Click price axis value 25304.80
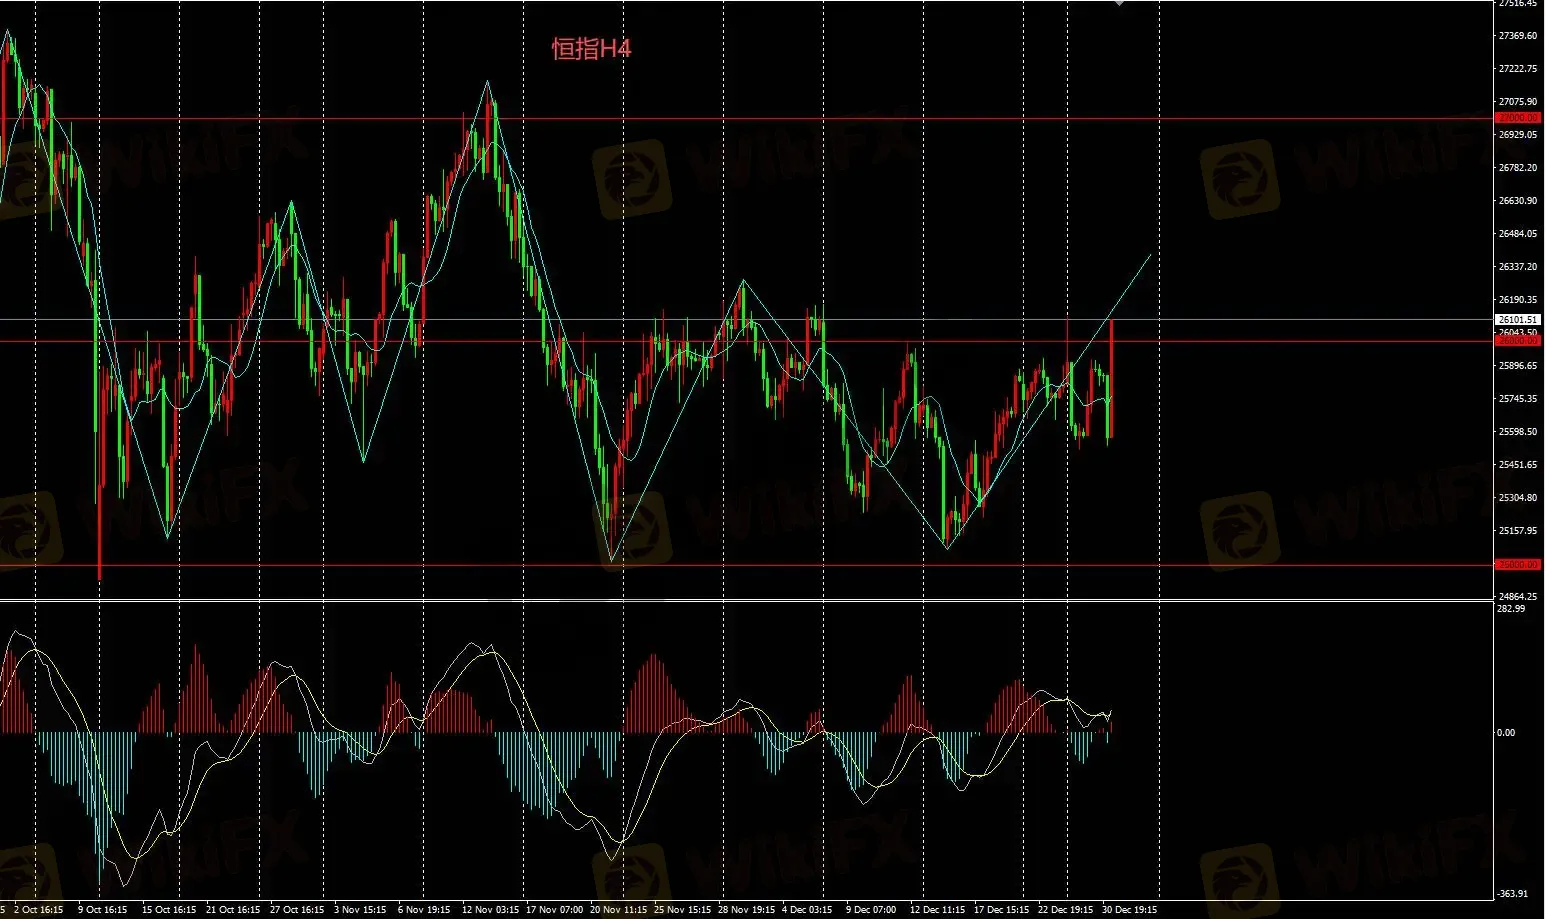This screenshot has height=919, width=1546. [x=1518, y=498]
